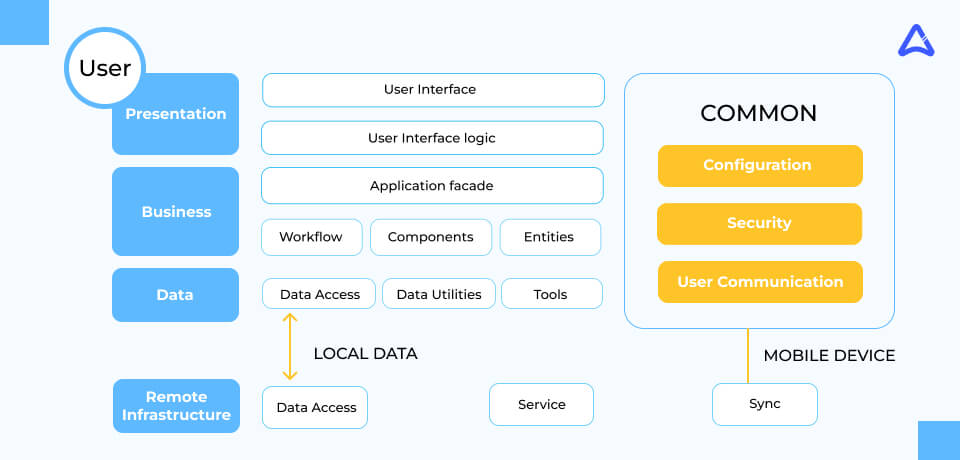Select the User Interface logic box
This screenshot has width=960, height=460.
pyautogui.click(x=432, y=138)
